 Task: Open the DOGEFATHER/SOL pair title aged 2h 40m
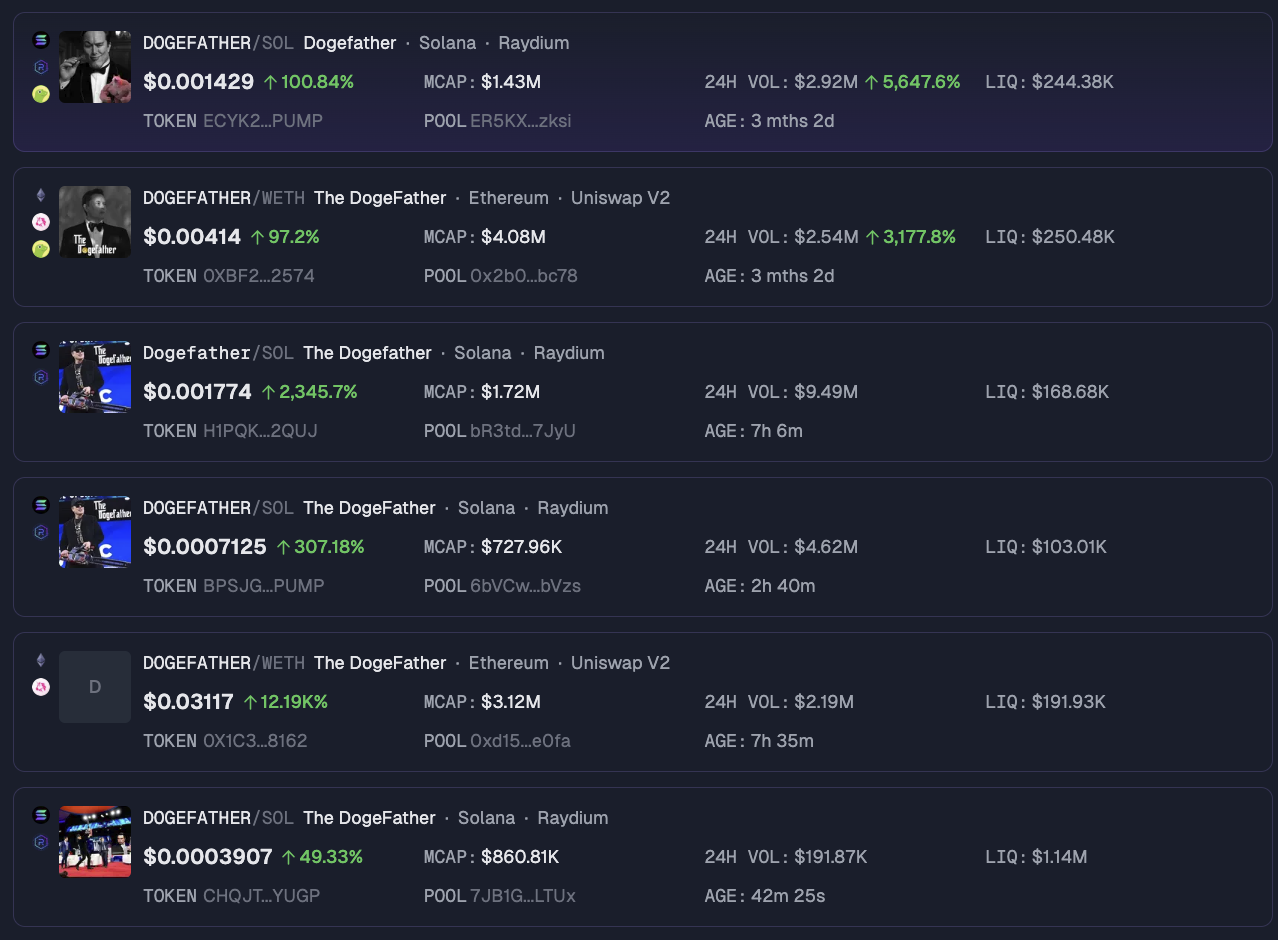(218, 508)
